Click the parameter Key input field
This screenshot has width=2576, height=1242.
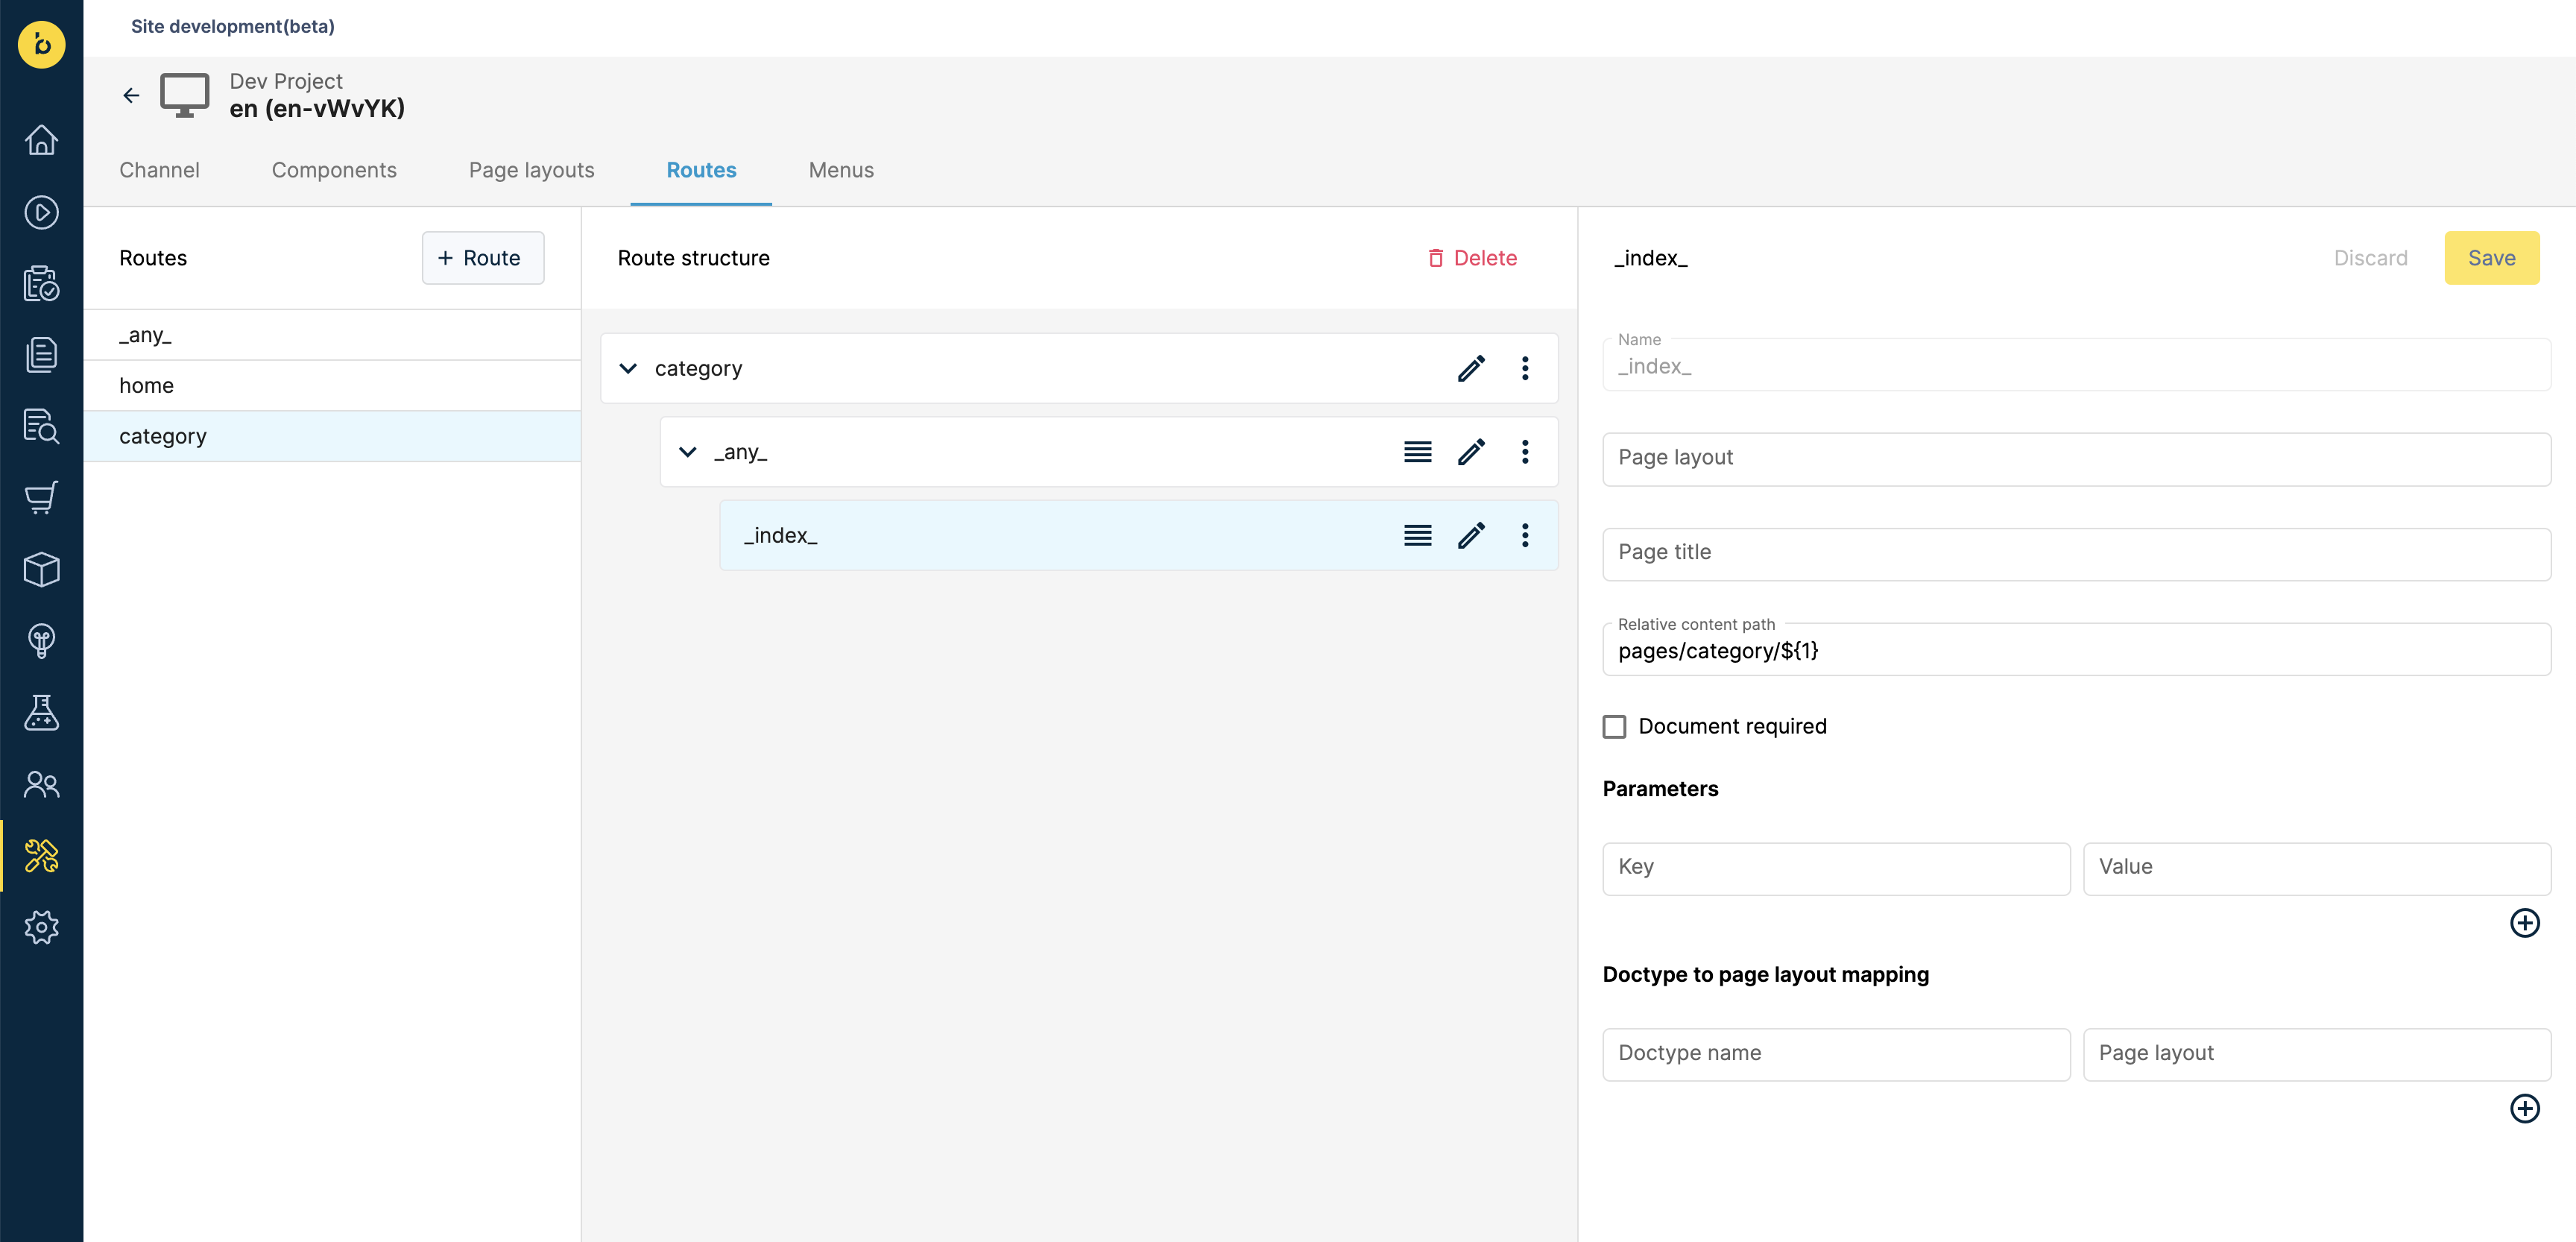tap(1836, 868)
